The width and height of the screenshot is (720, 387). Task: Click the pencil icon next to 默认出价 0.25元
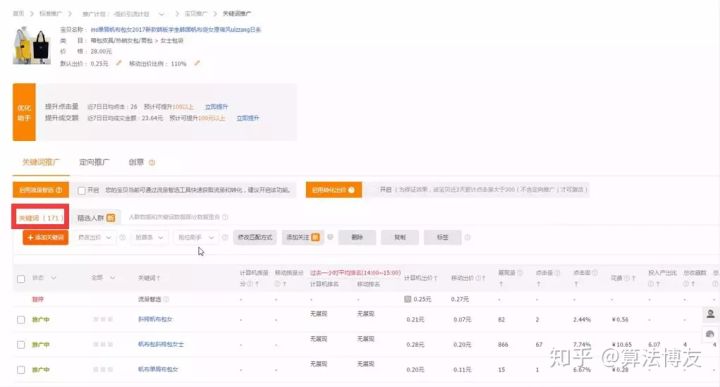[119, 63]
